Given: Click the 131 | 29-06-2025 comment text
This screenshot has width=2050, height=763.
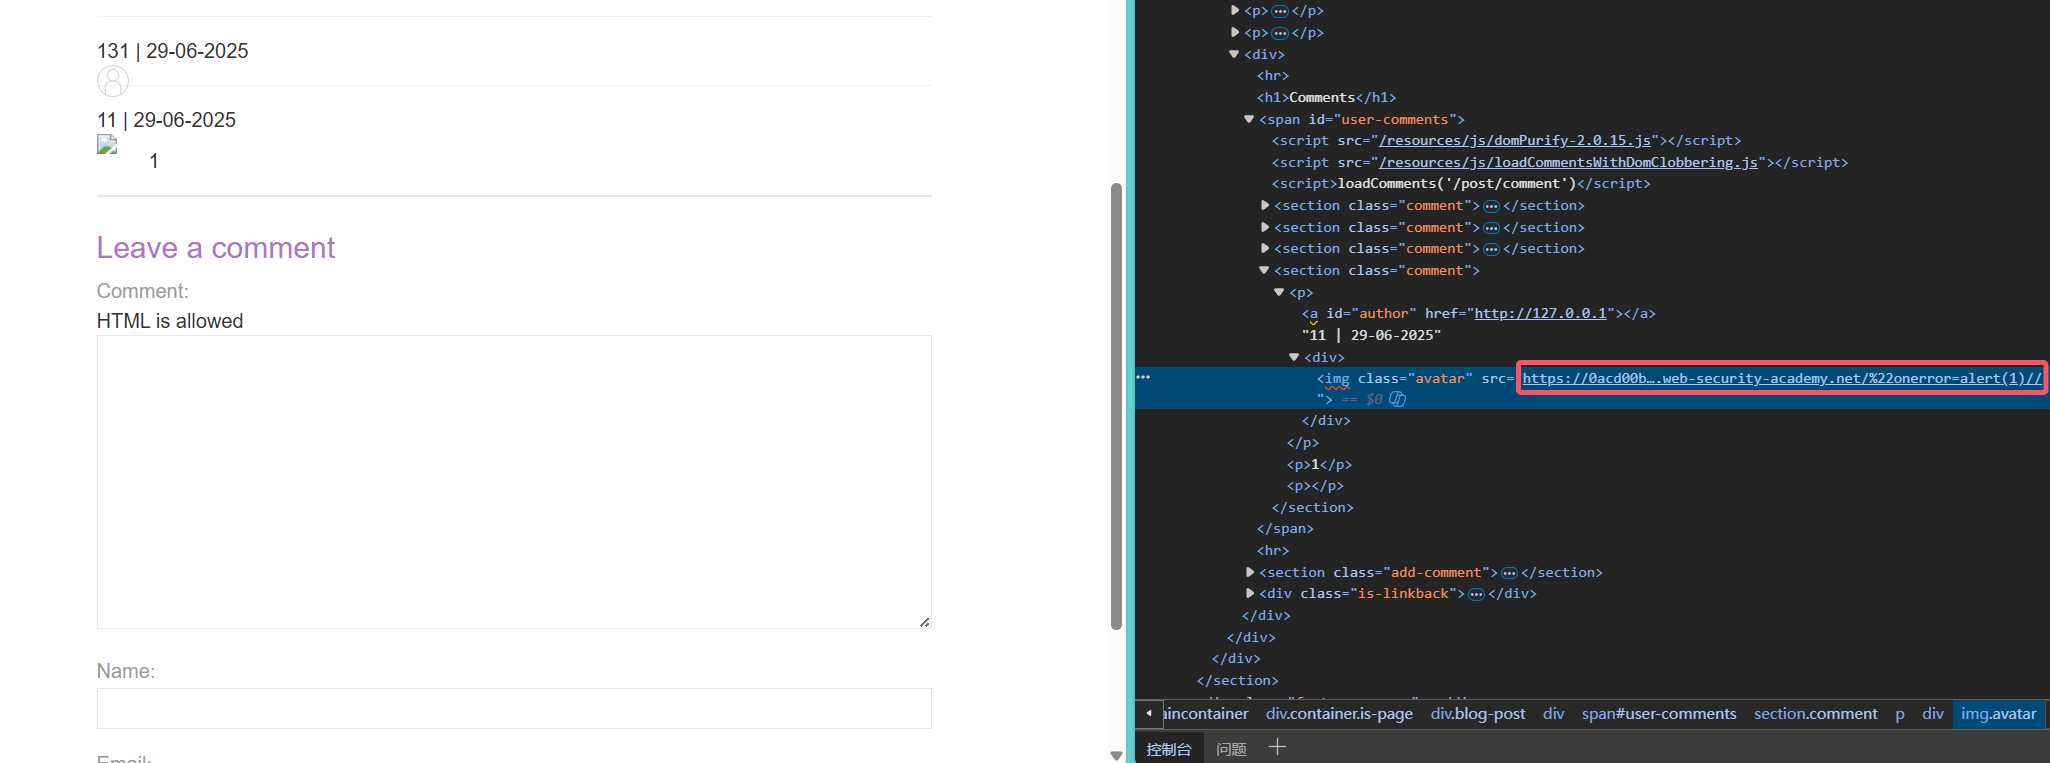Looking at the screenshot, I should click(172, 51).
